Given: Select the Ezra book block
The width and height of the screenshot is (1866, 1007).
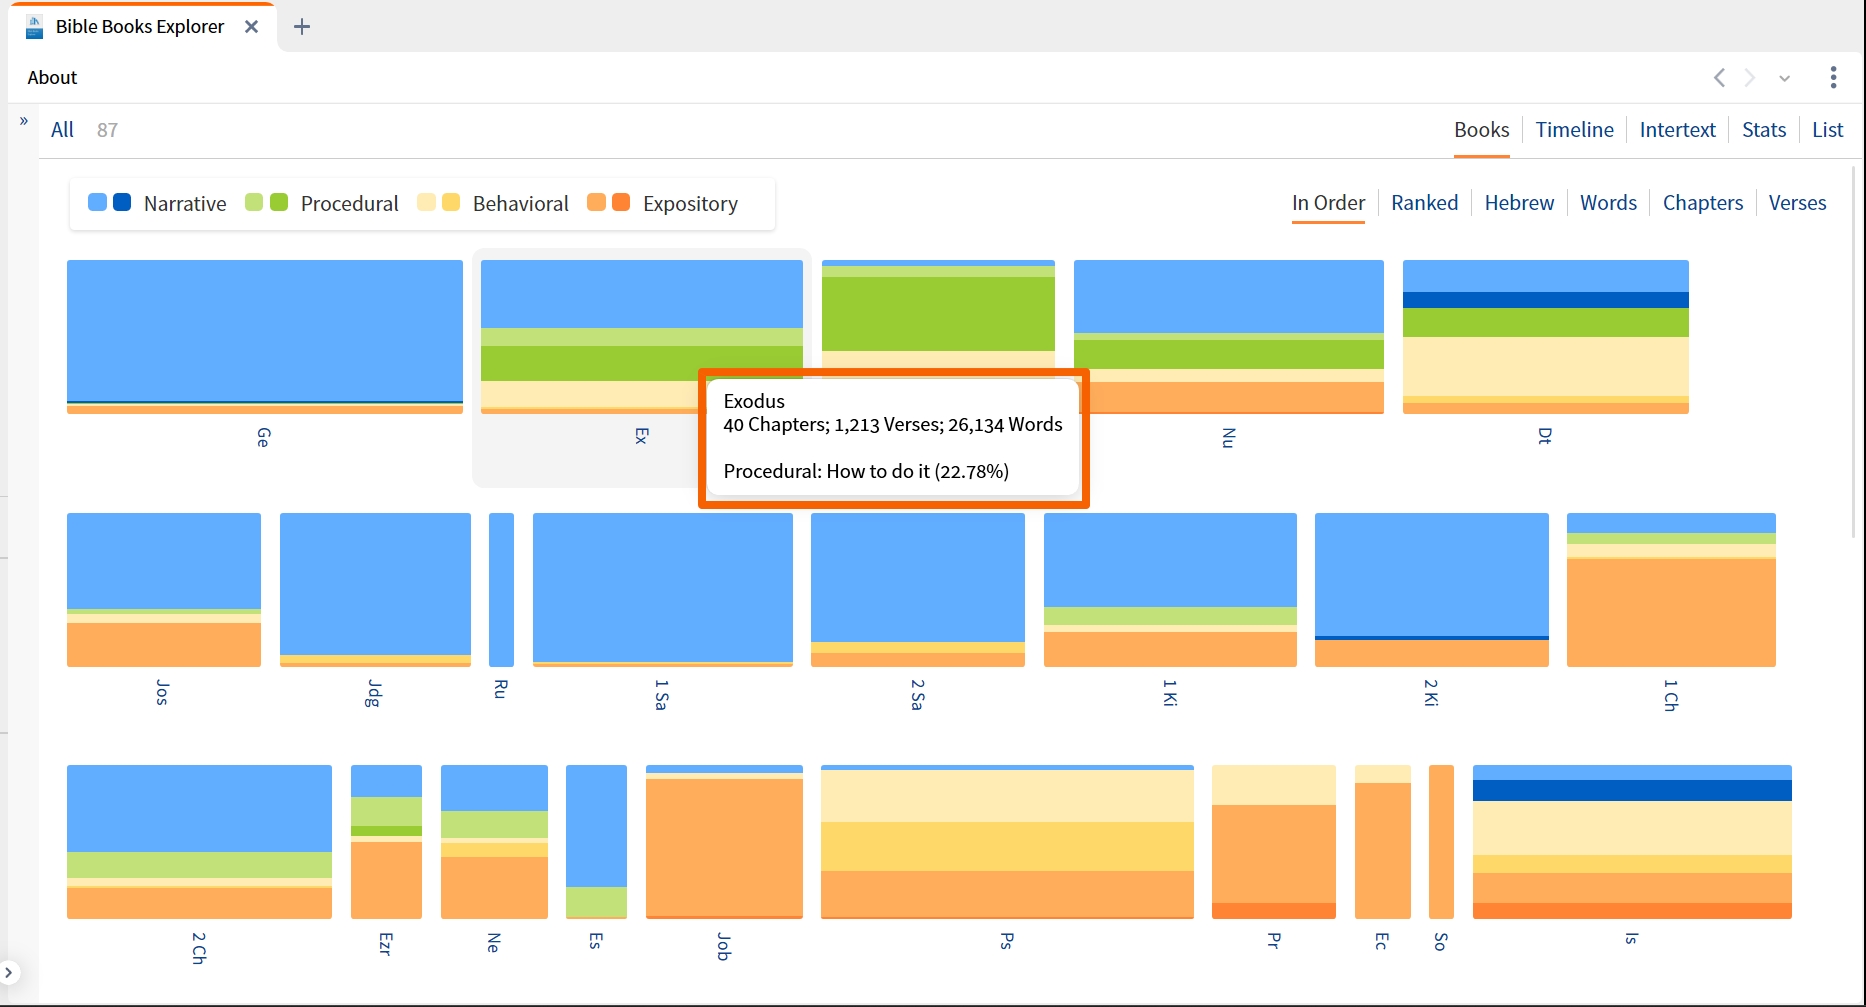Looking at the screenshot, I should [x=386, y=842].
